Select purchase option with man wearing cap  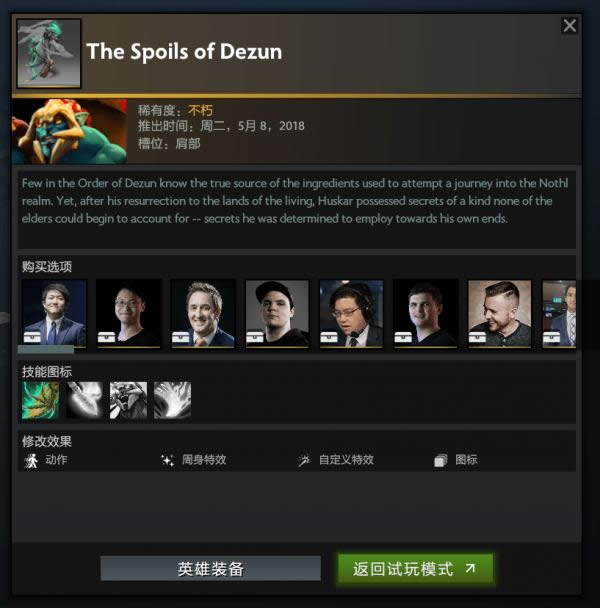[x=277, y=313]
